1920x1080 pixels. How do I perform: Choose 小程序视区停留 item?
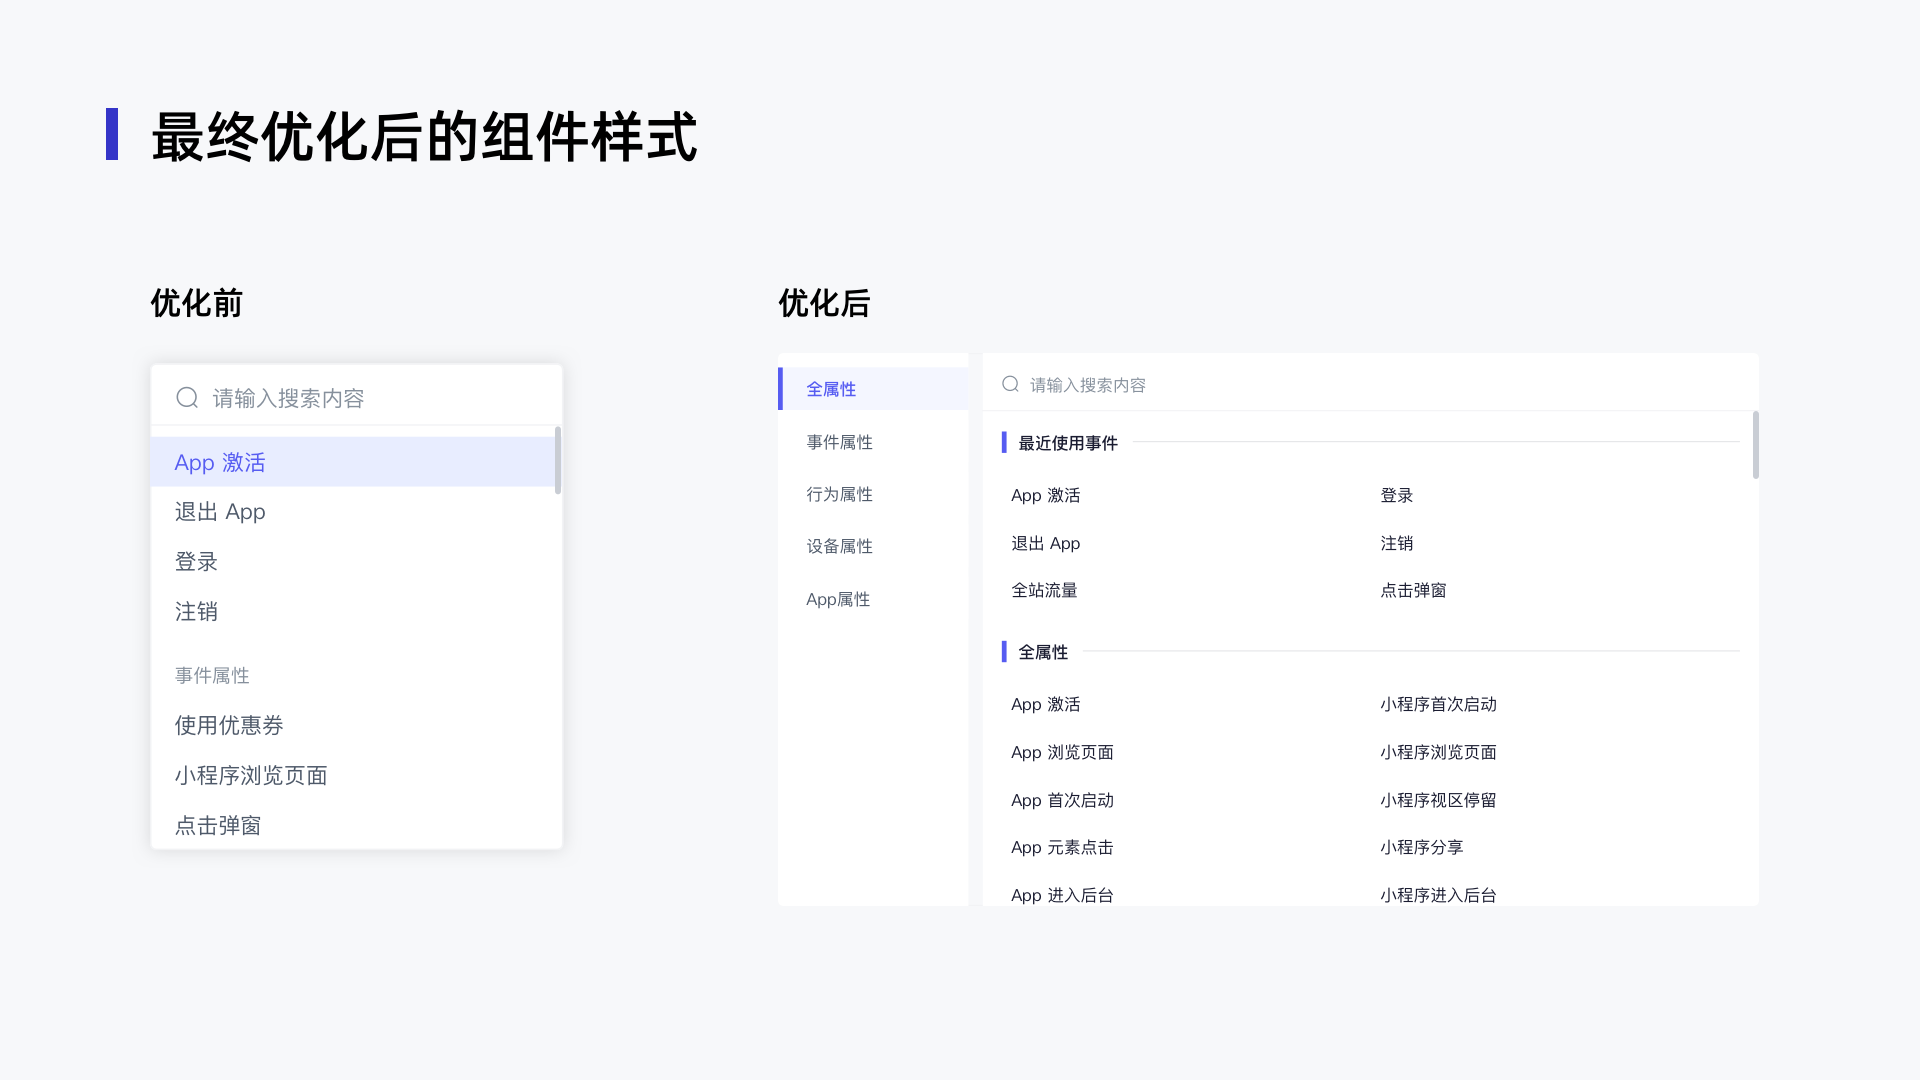(1438, 800)
